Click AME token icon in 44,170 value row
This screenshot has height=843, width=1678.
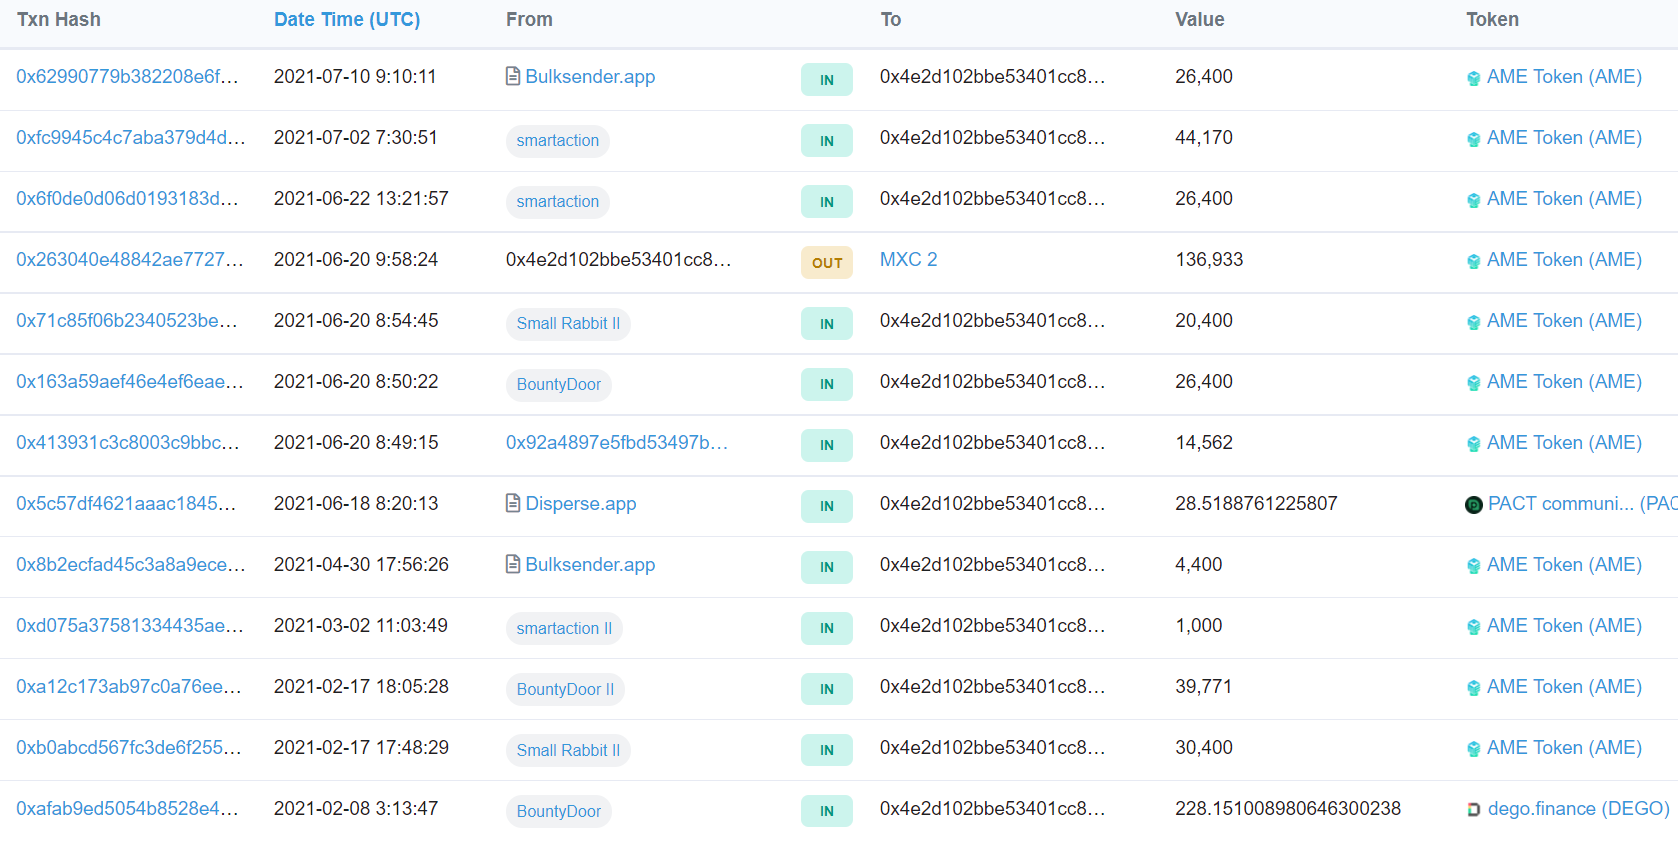point(1473,139)
